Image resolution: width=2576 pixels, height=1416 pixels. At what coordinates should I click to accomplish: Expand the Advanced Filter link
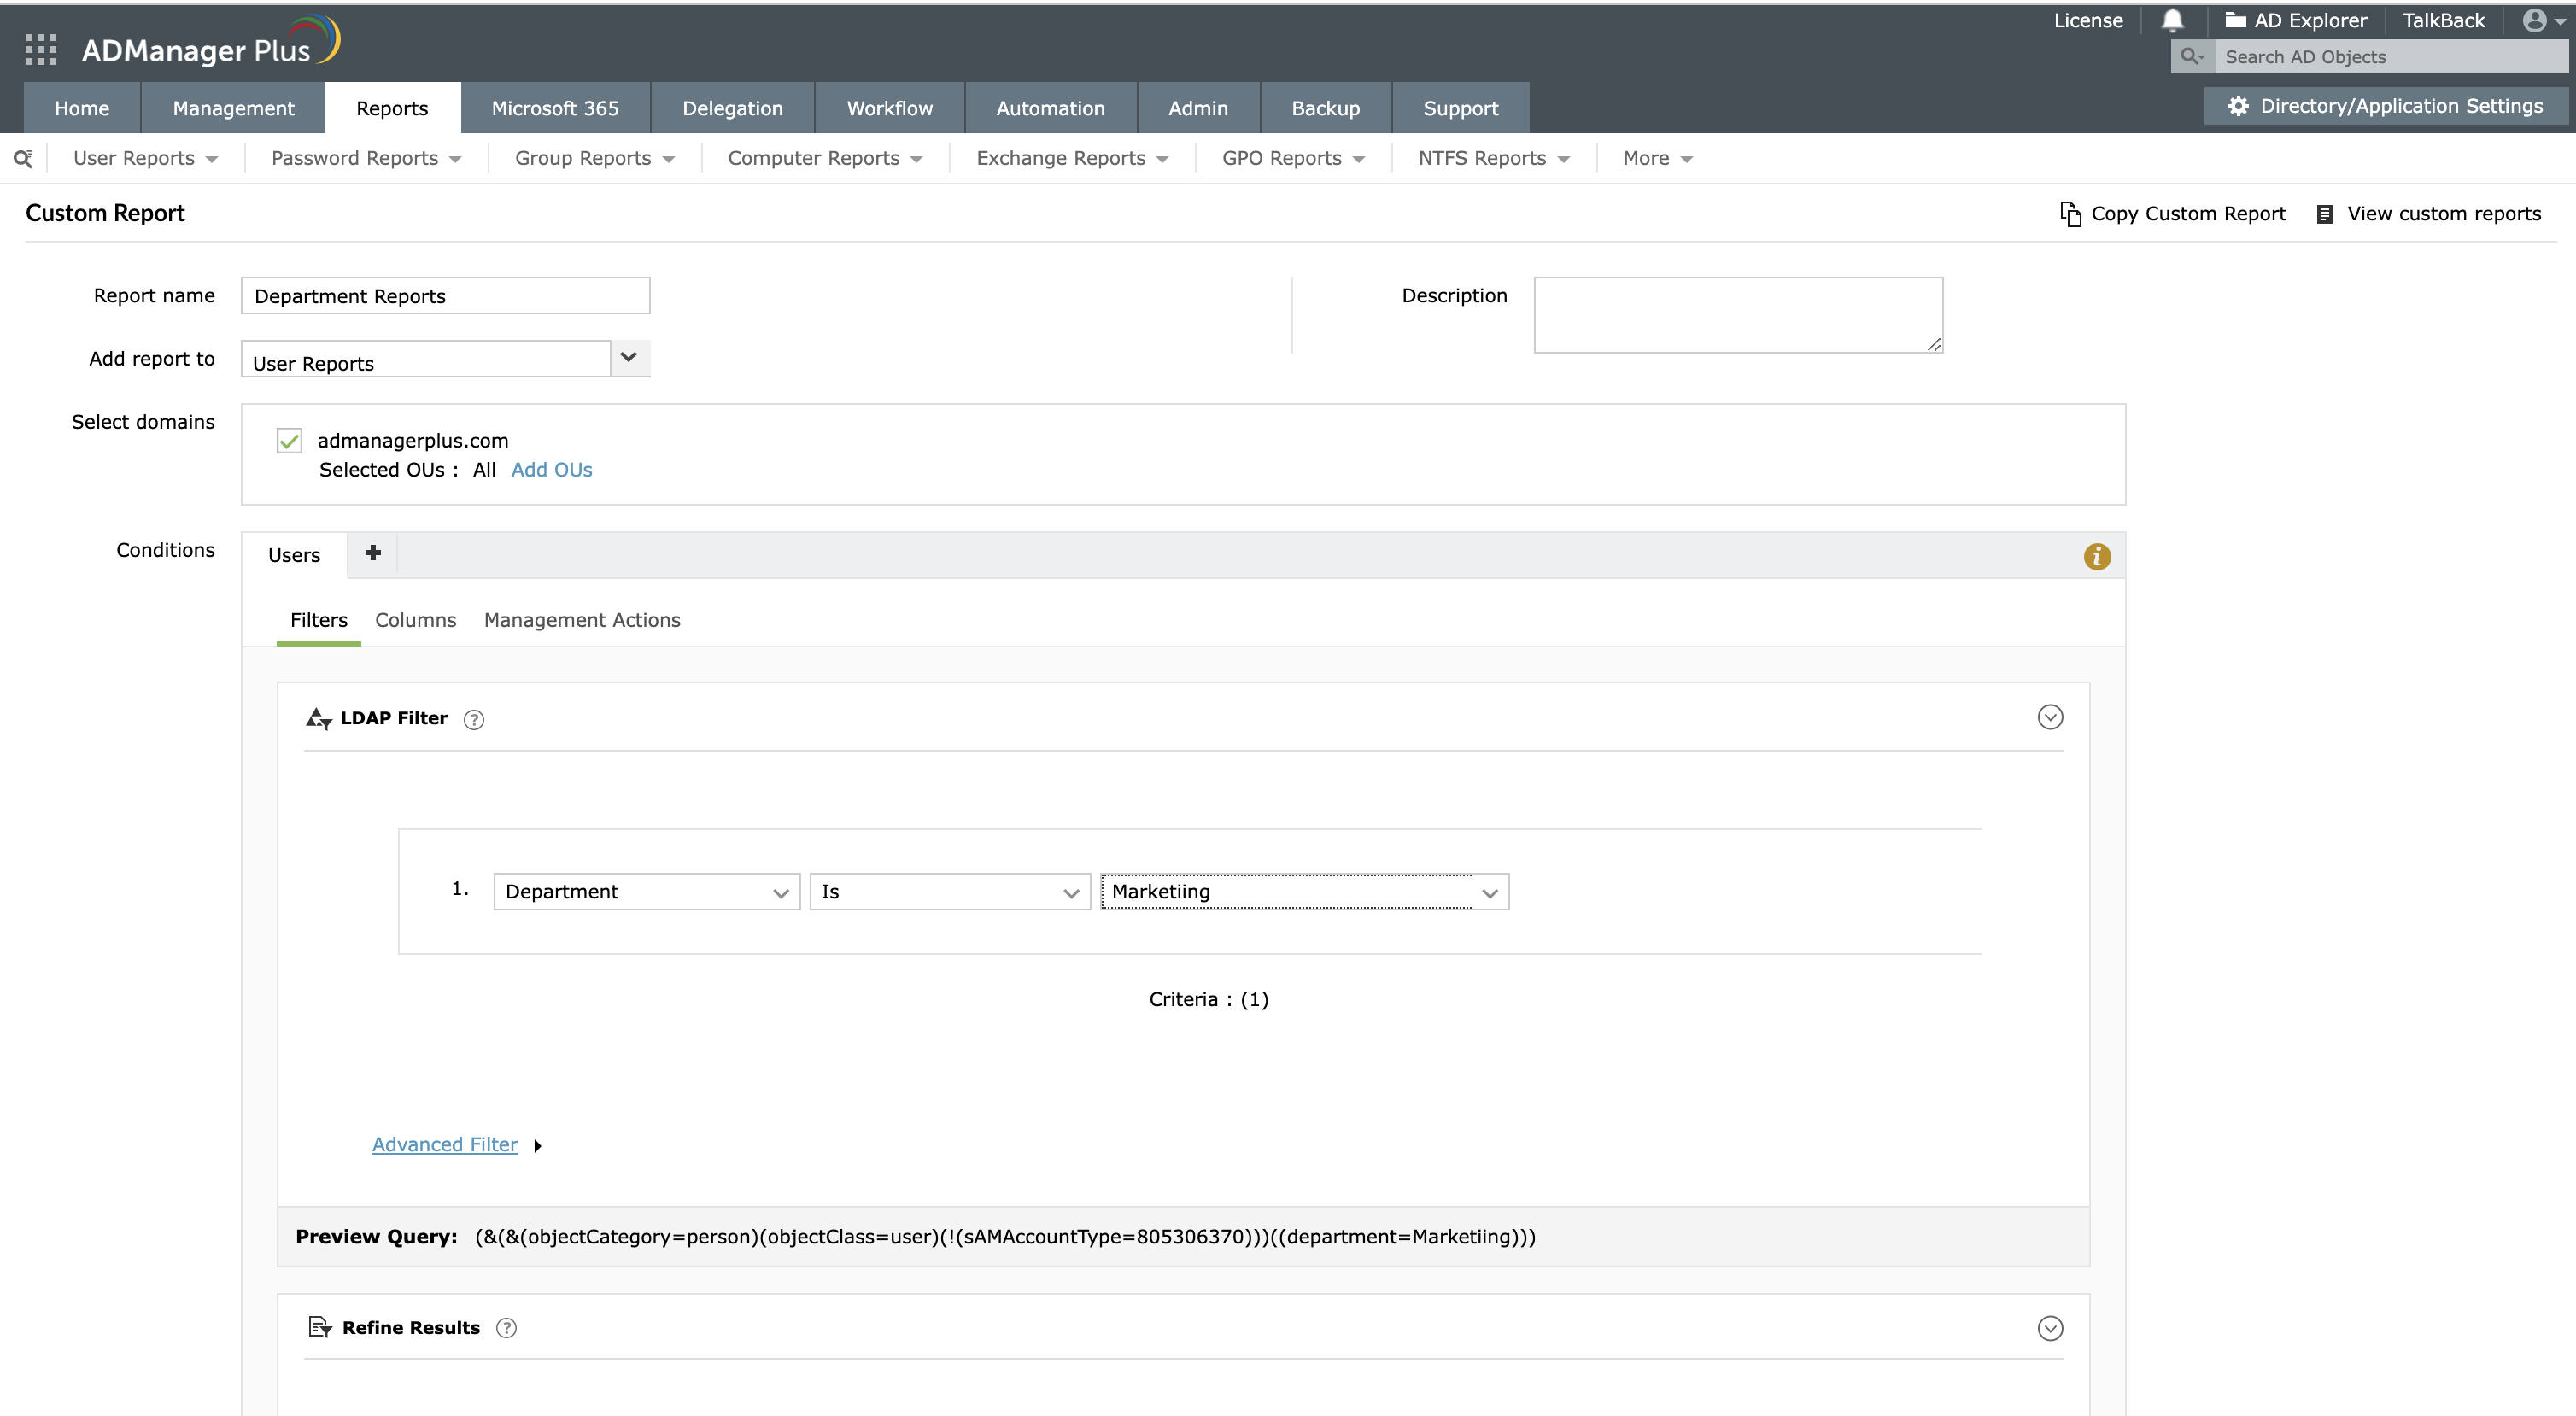point(445,1144)
